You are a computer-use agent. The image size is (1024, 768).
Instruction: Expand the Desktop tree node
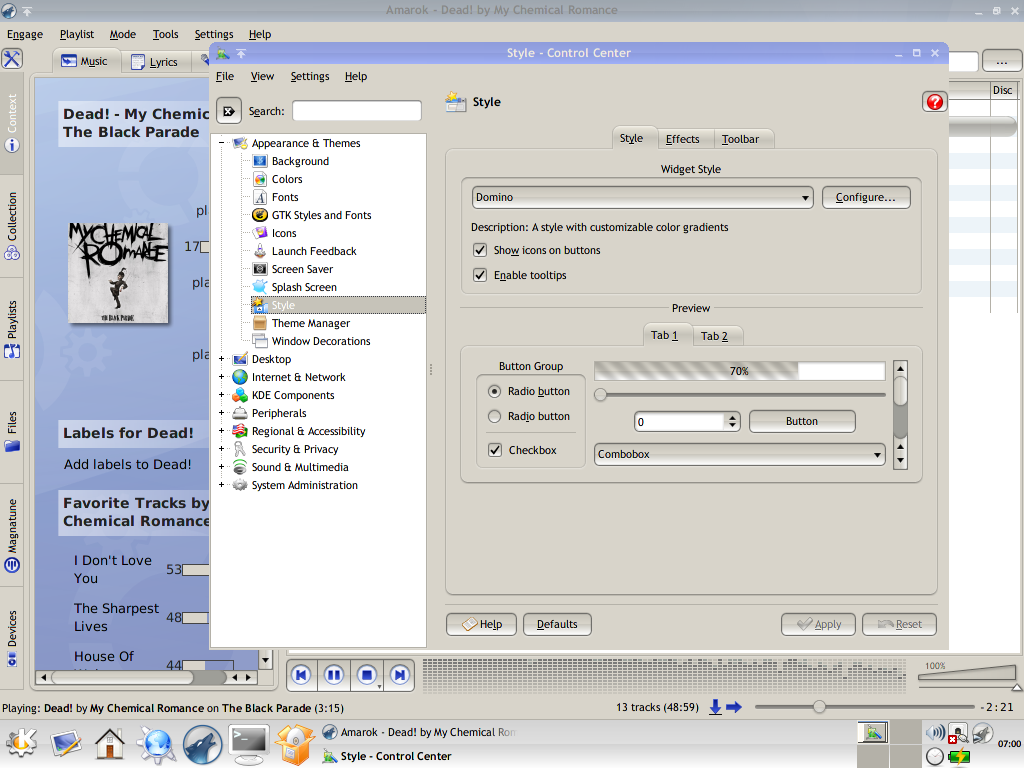point(221,359)
